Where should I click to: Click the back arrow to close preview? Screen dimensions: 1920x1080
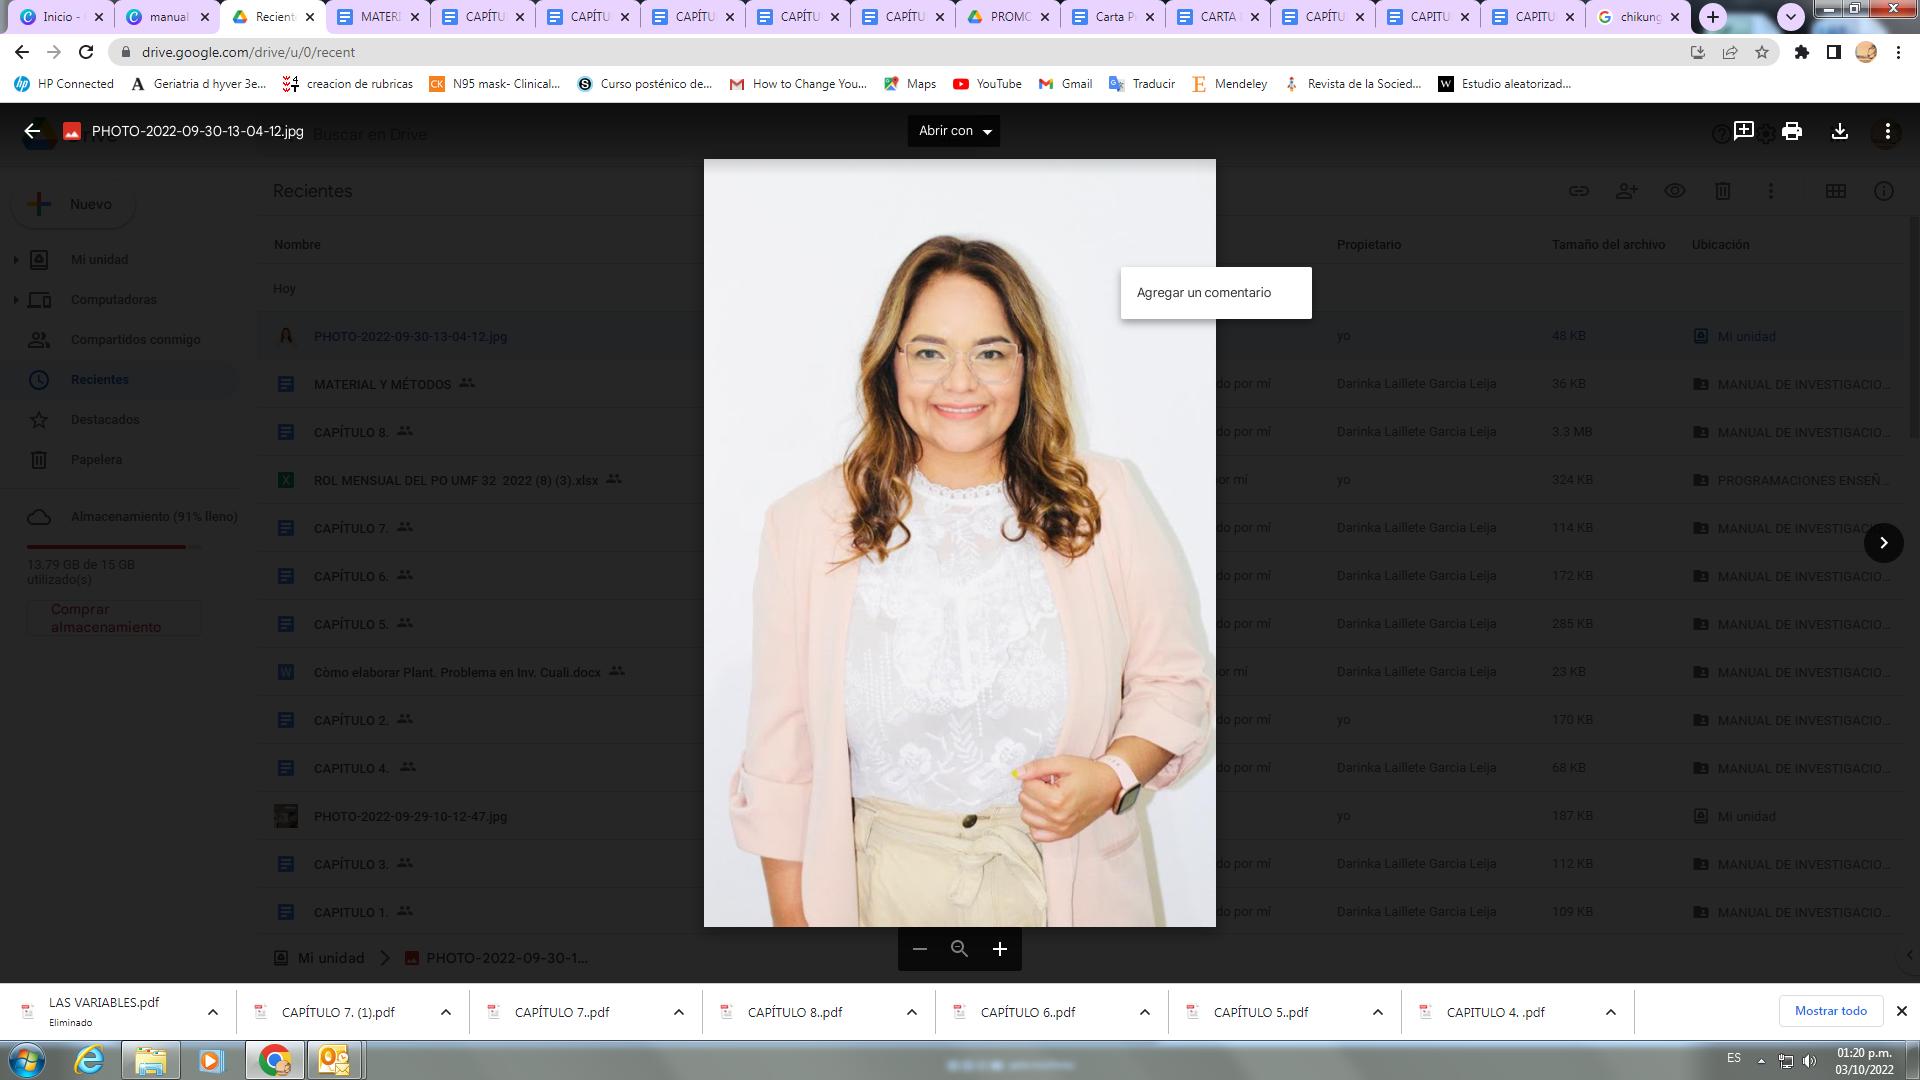32,131
